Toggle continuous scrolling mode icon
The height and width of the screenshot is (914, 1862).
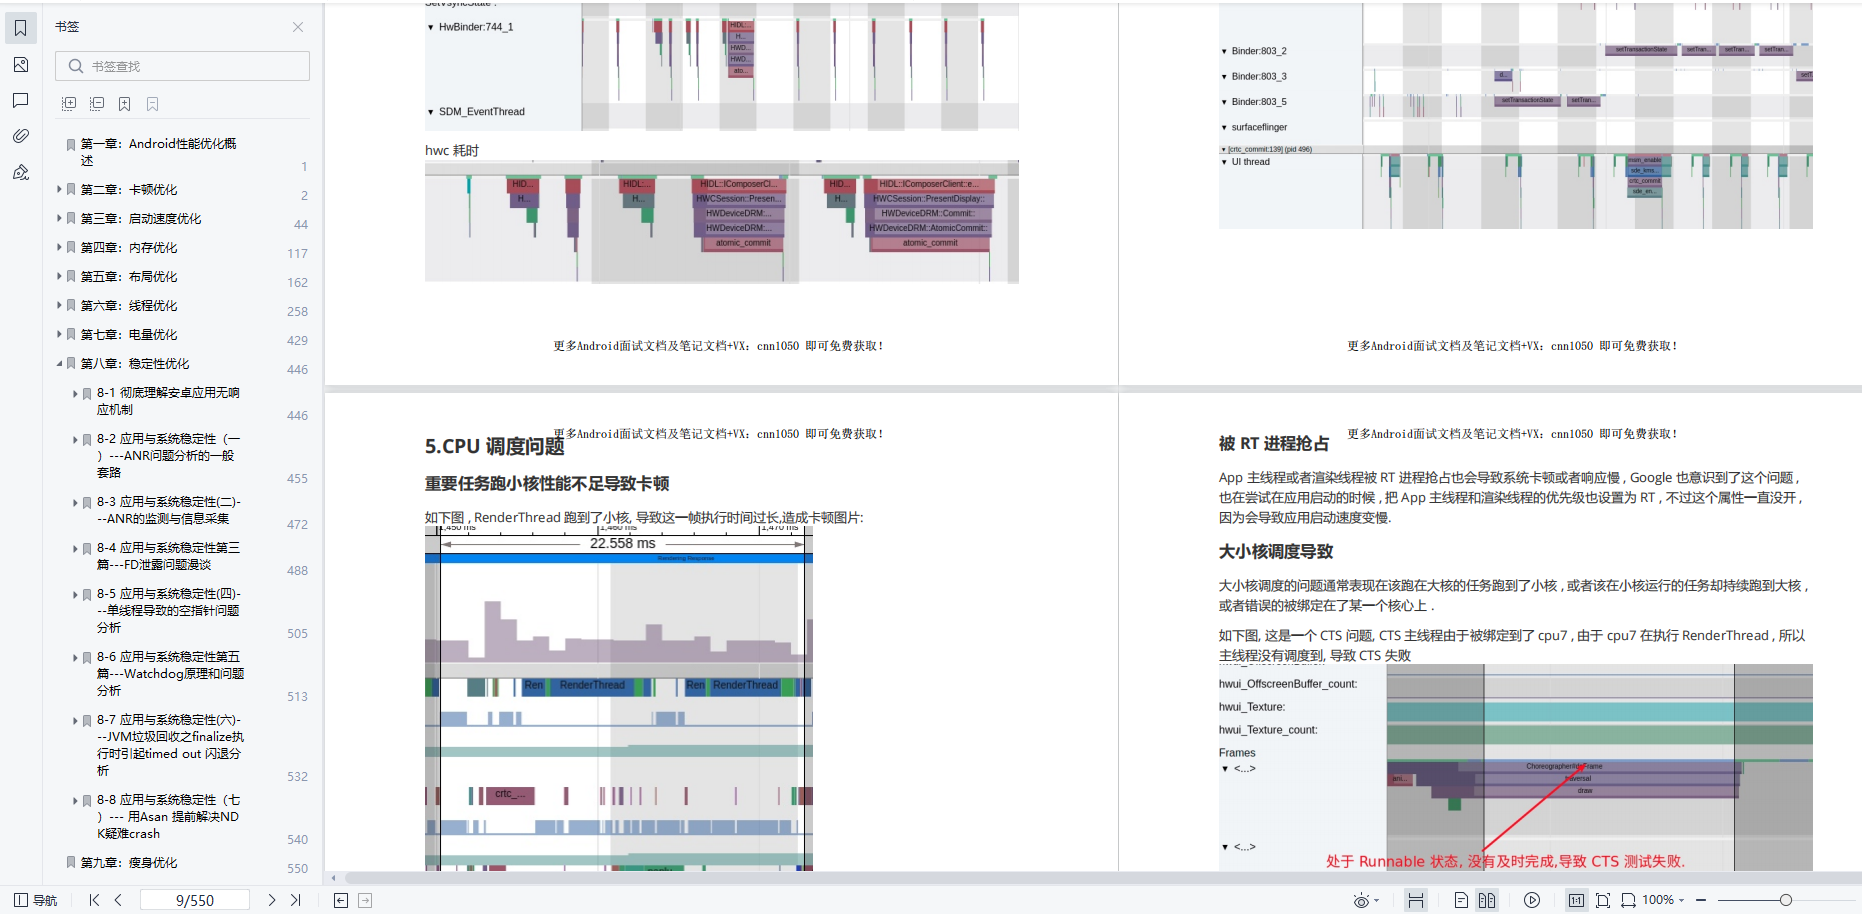[x=1416, y=900]
